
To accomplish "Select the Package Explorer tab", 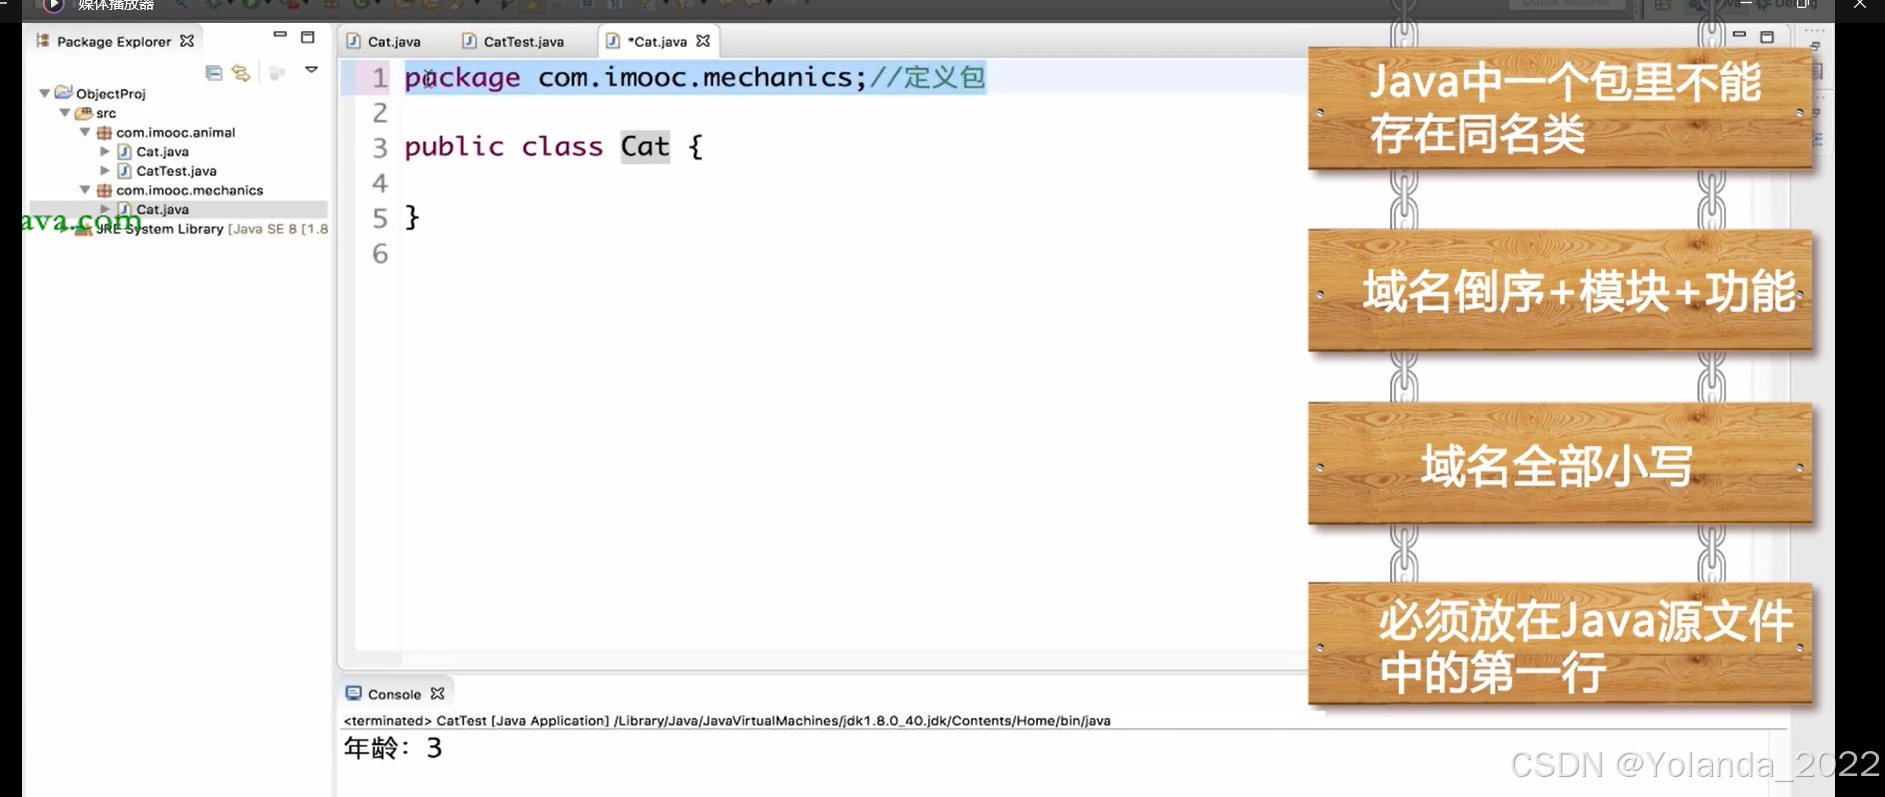I will 113,41.
